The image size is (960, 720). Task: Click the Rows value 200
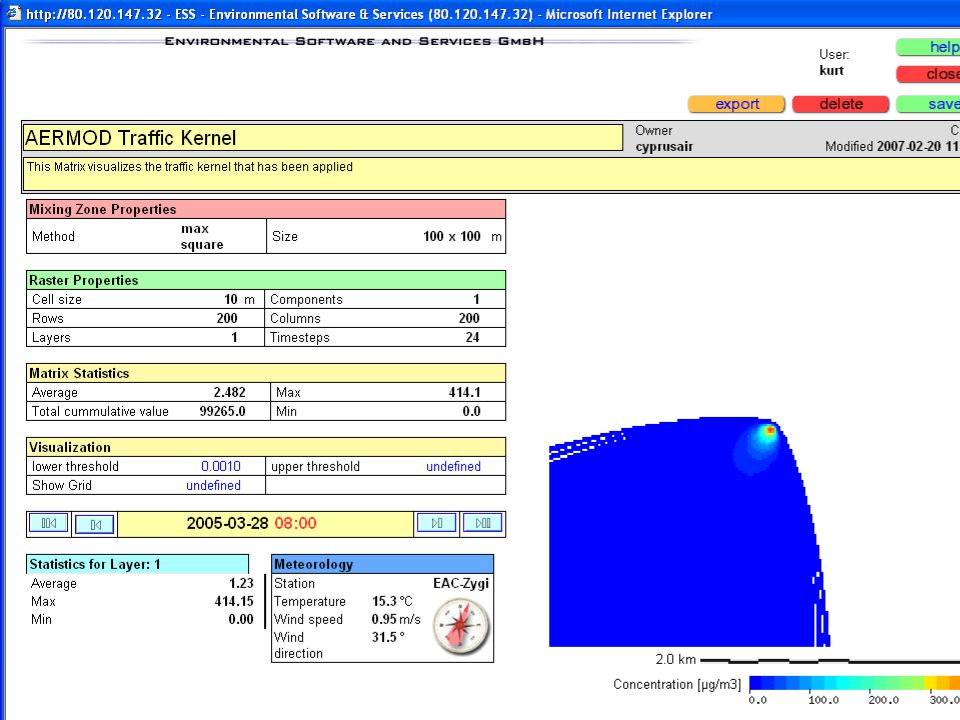227,318
